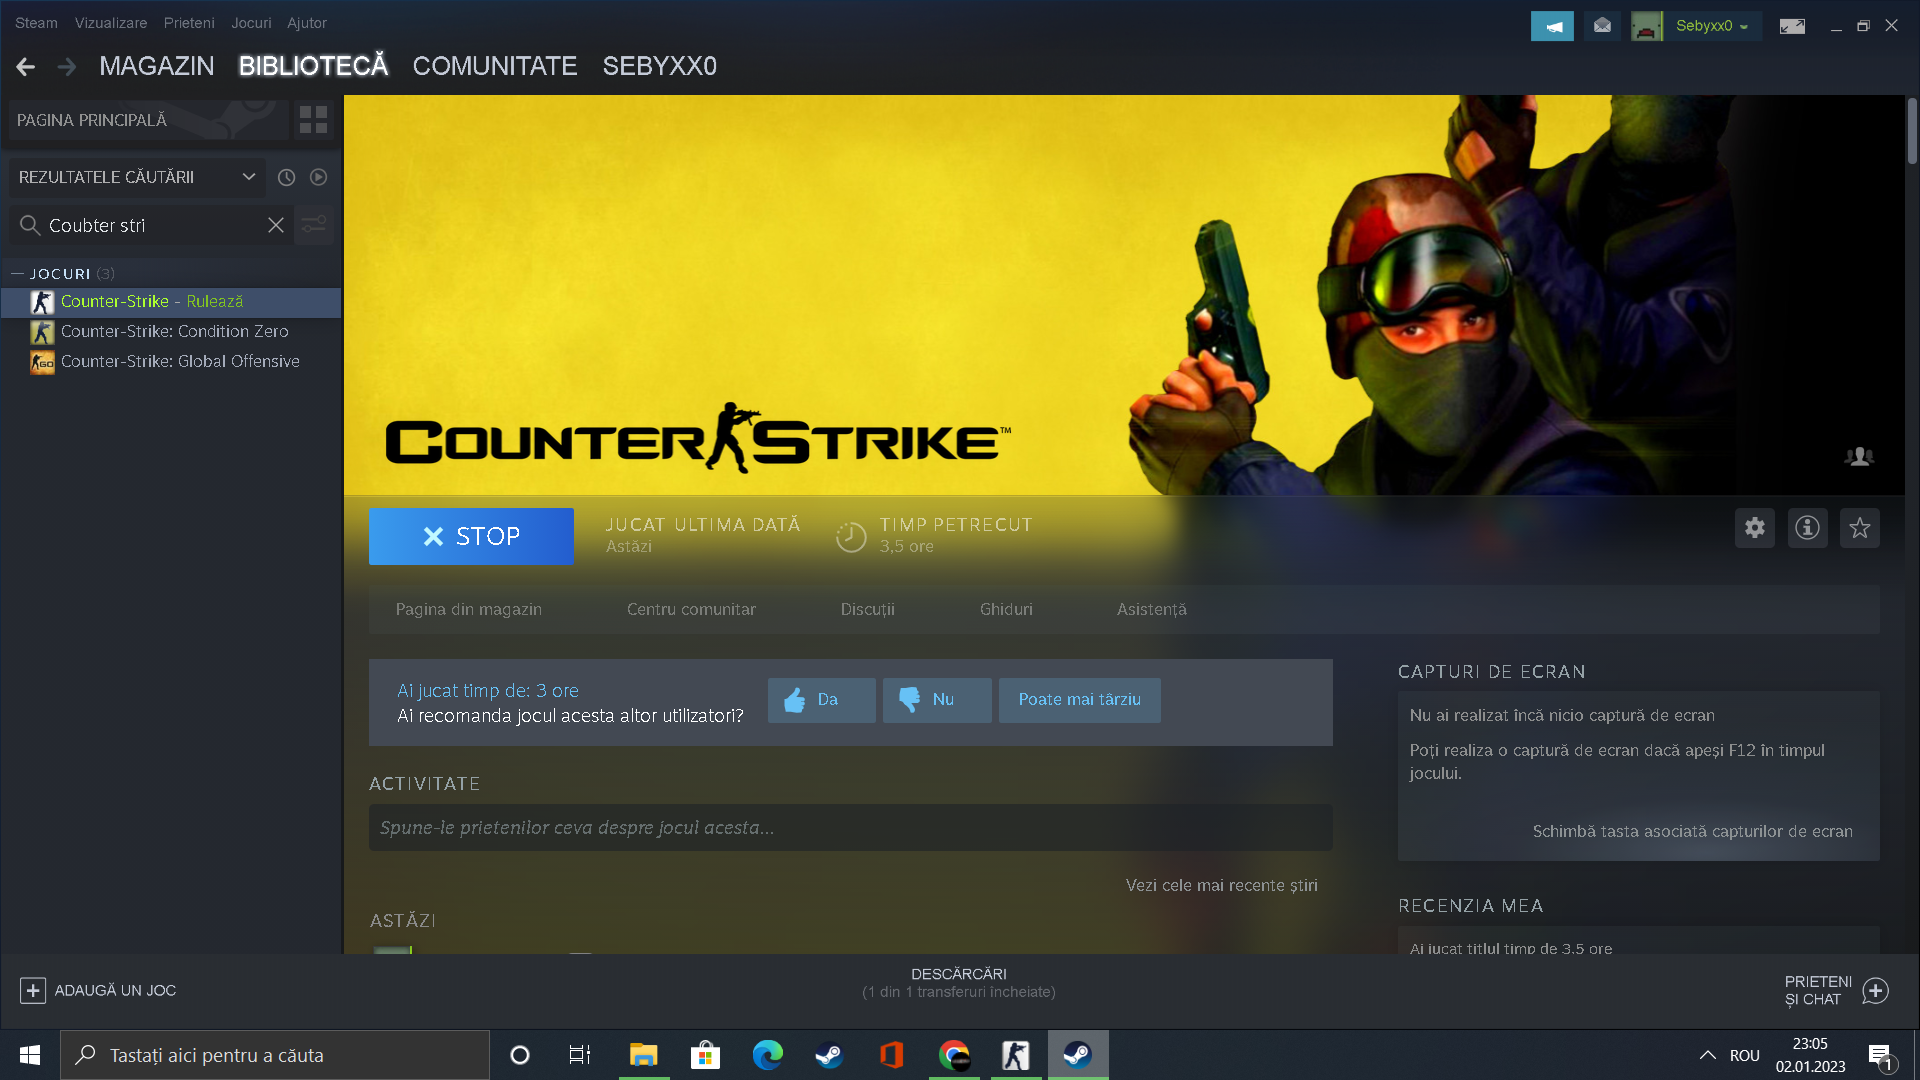This screenshot has height=1080, width=1920.
Task: Toggle sort by recent activity clock icon
Action: coord(286,177)
